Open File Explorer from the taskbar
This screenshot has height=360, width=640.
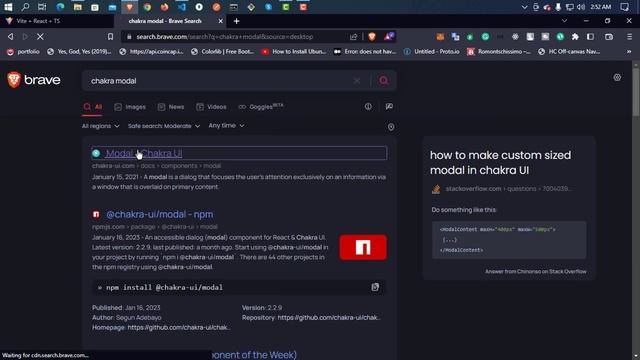coord(78,7)
